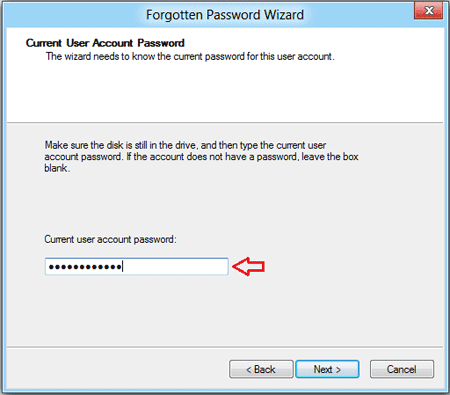Viewport: 450px width, 395px height.
Task: Select the "Current User Account Password" heading
Action: [x=105, y=43]
